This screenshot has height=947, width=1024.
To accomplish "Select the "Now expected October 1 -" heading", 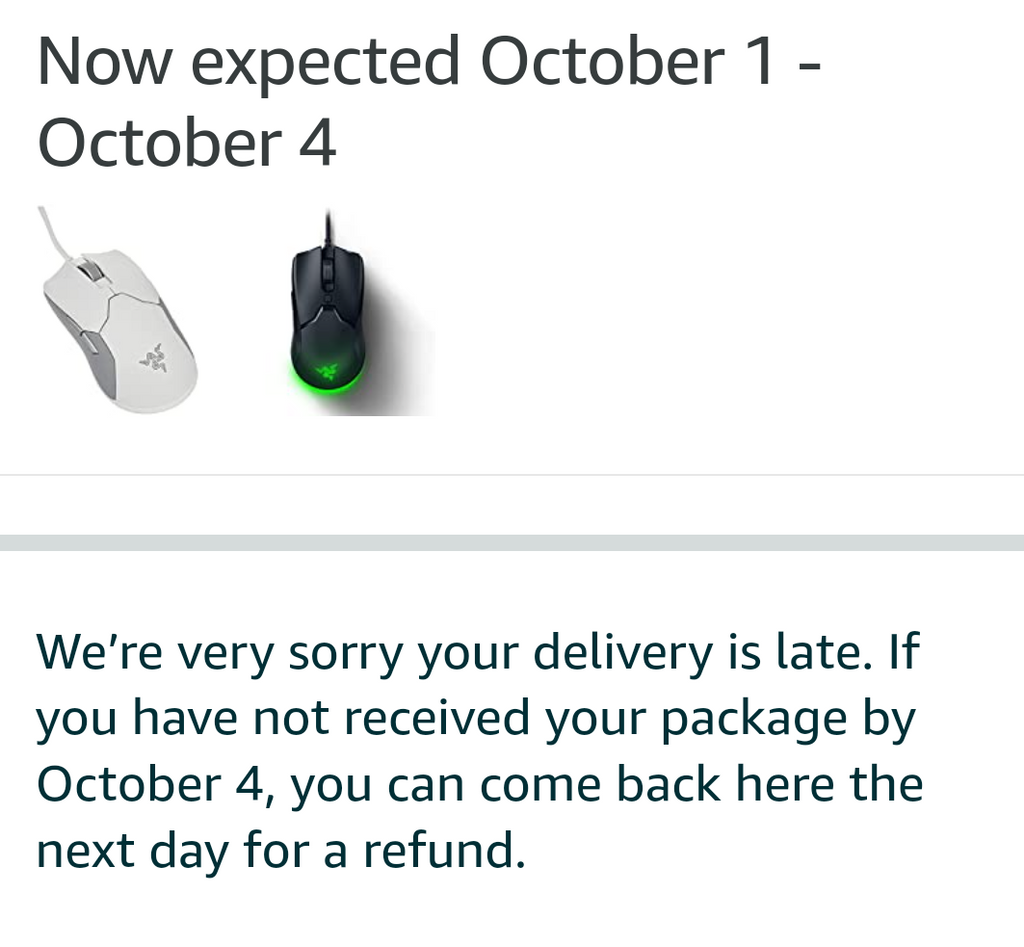I will (x=429, y=62).
